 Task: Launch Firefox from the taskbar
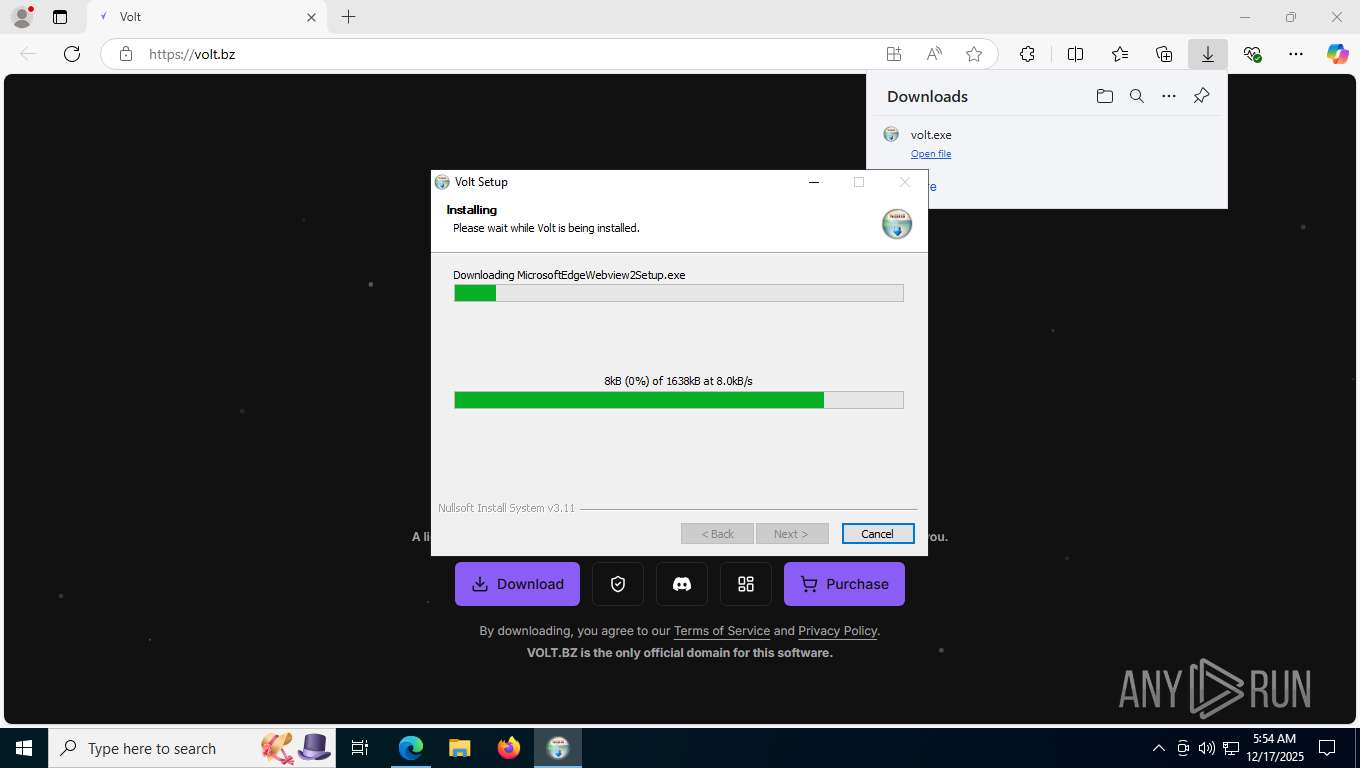509,748
